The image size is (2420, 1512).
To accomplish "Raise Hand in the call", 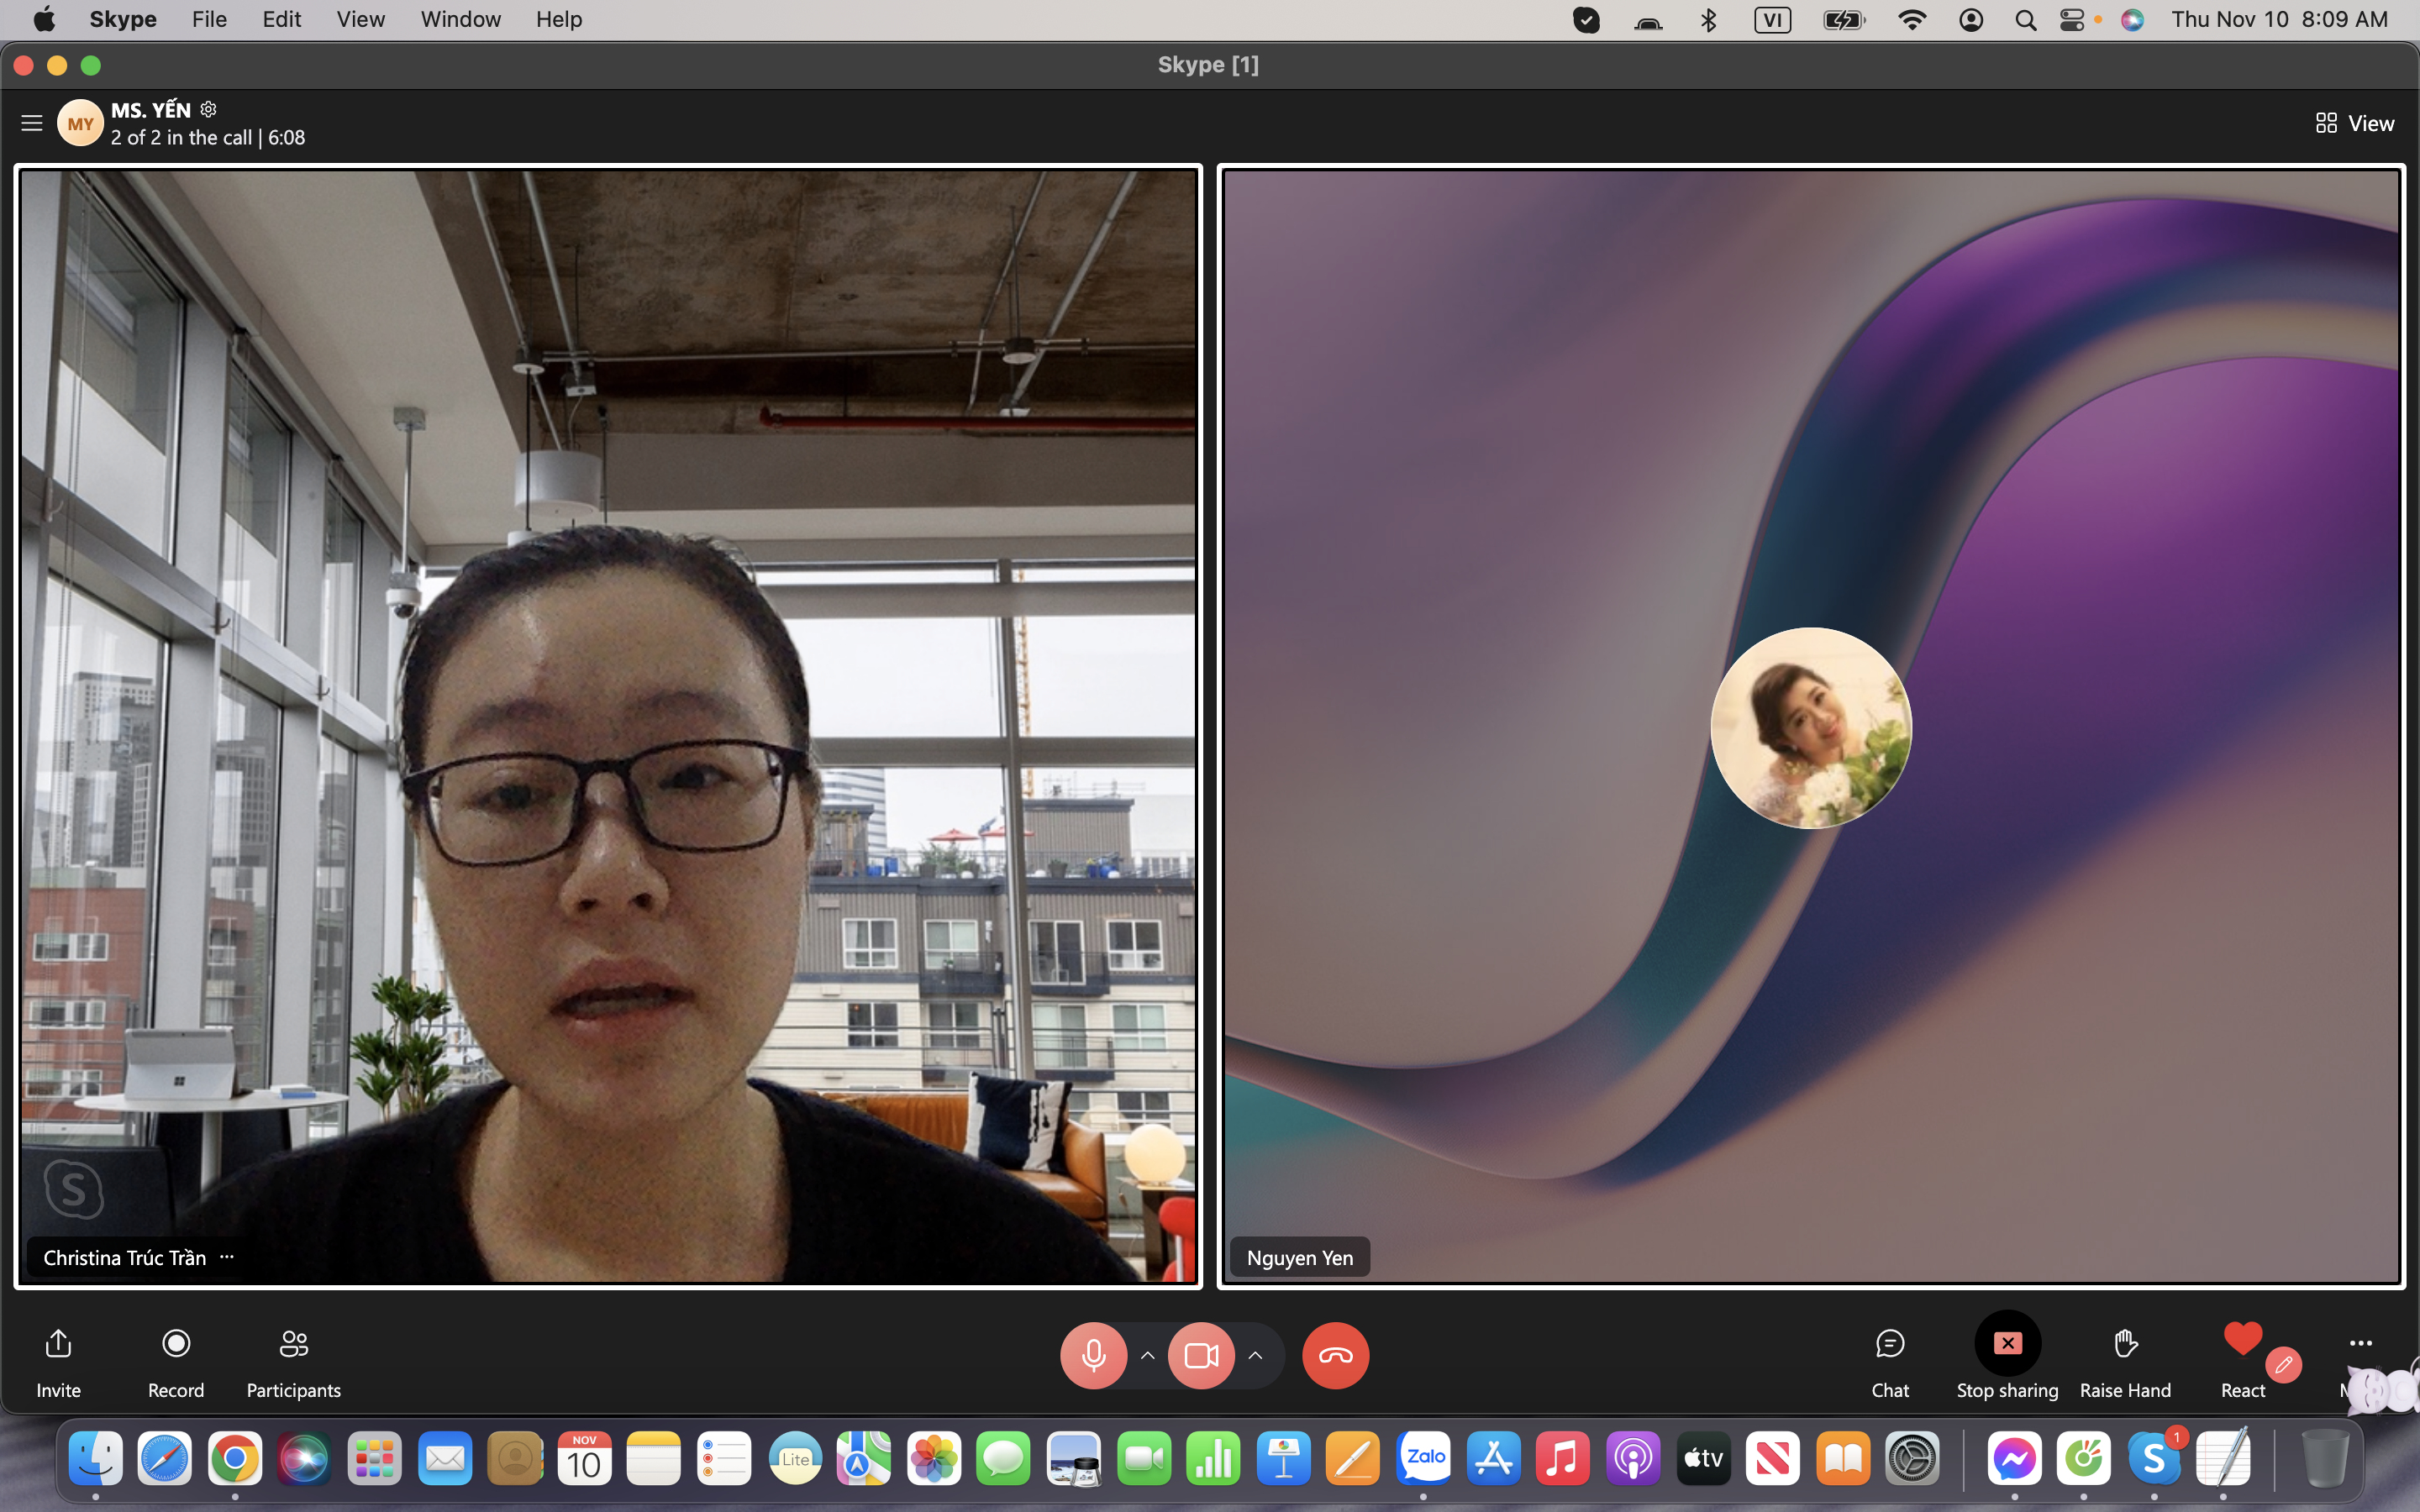I will [2125, 1344].
